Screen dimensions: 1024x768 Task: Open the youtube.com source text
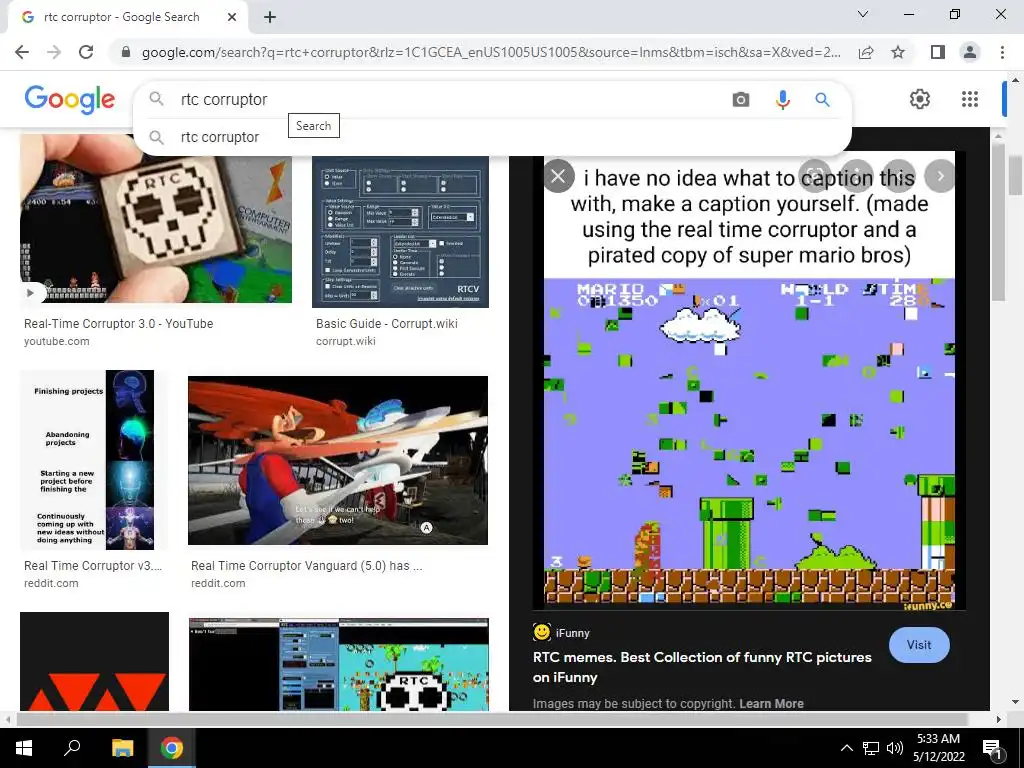[x=57, y=341]
